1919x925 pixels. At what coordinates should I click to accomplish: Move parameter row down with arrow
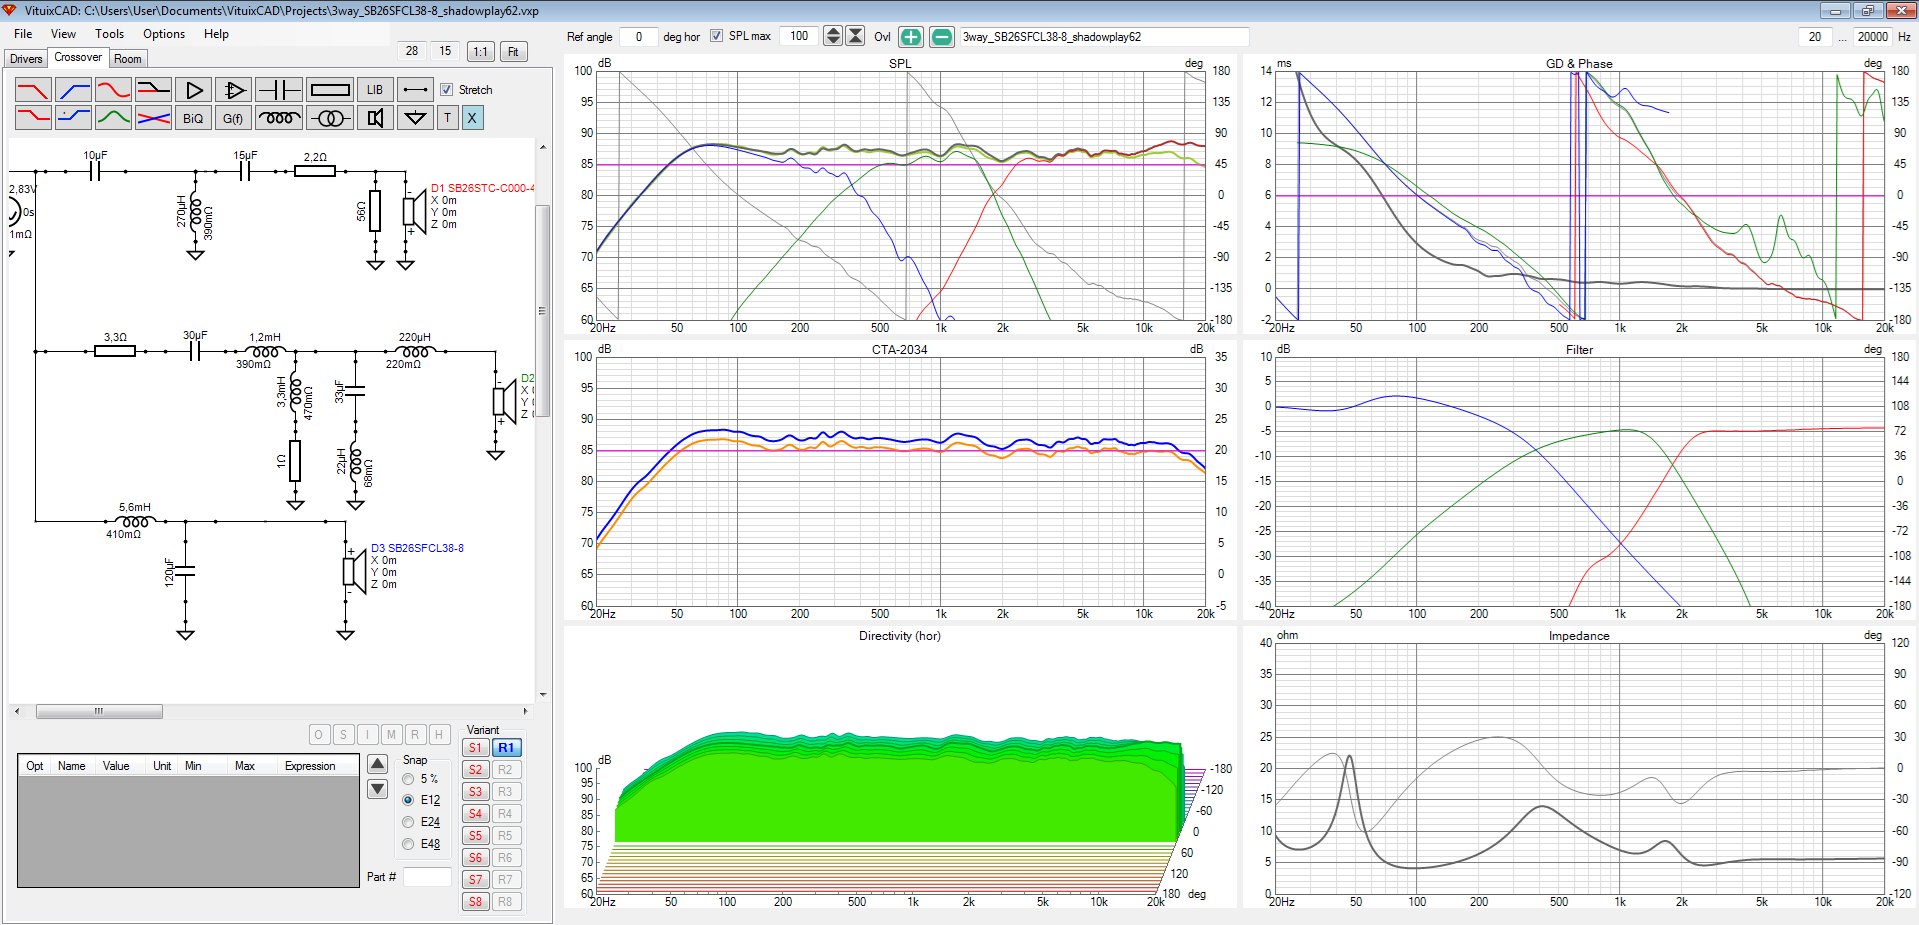[x=377, y=789]
